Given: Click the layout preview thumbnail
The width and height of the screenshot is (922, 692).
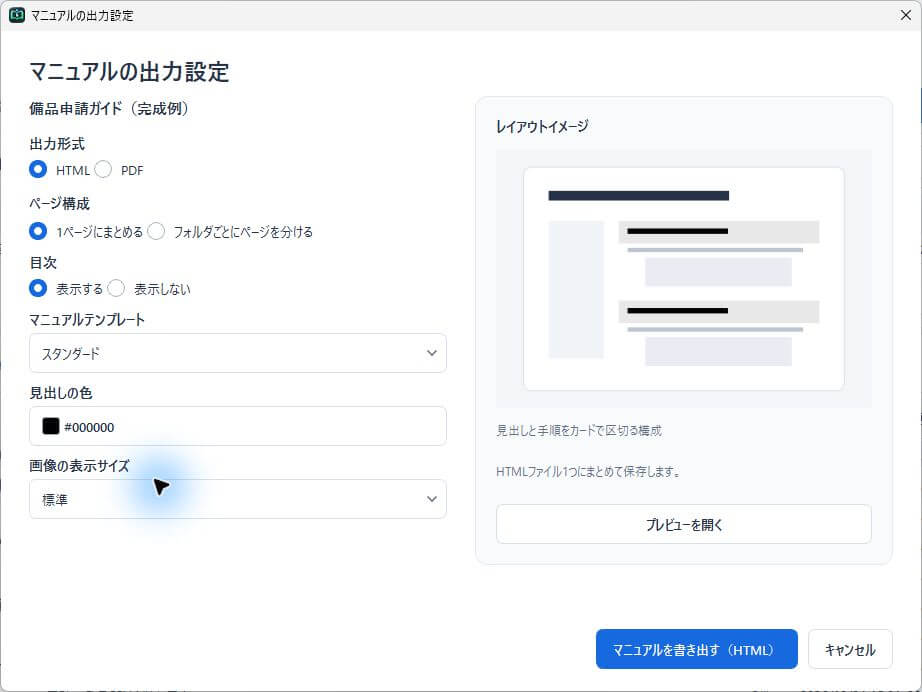Looking at the screenshot, I should pos(683,279).
